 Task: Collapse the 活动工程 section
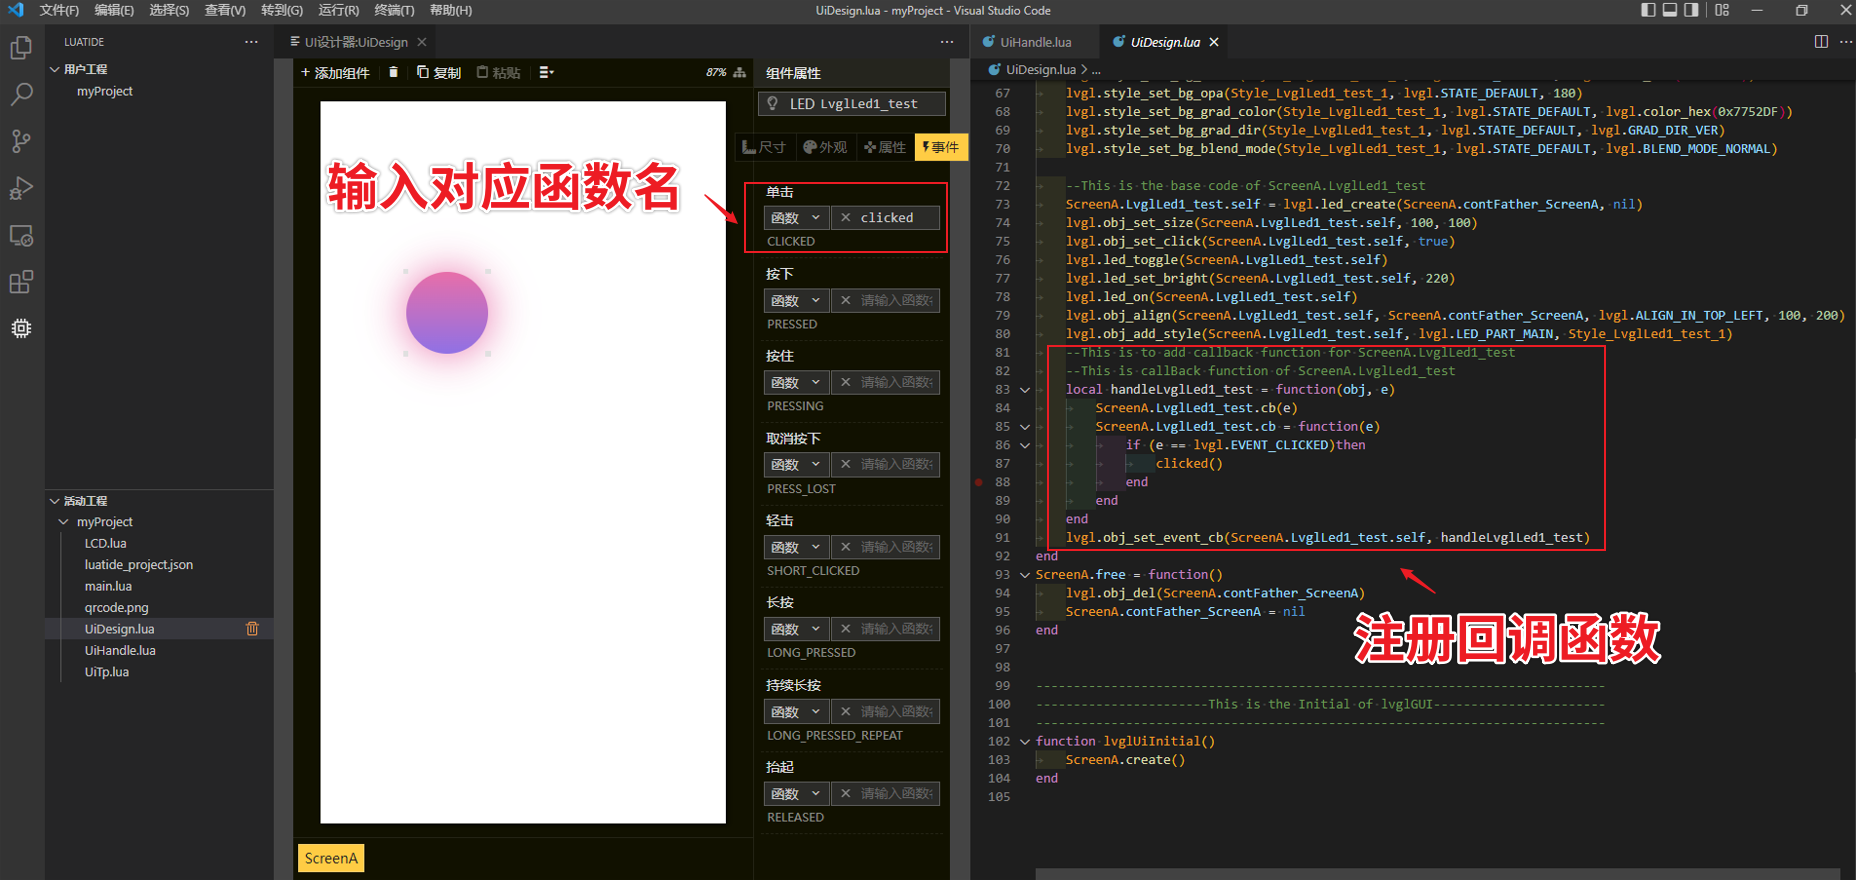tap(55, 501)
